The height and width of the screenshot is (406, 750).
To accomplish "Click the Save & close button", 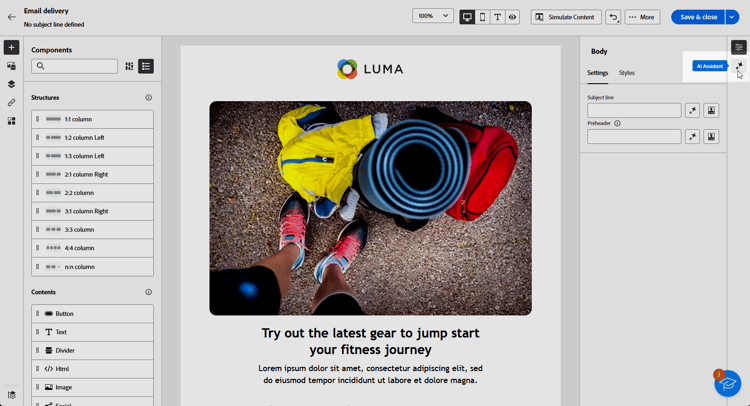I will pos(698,17).
